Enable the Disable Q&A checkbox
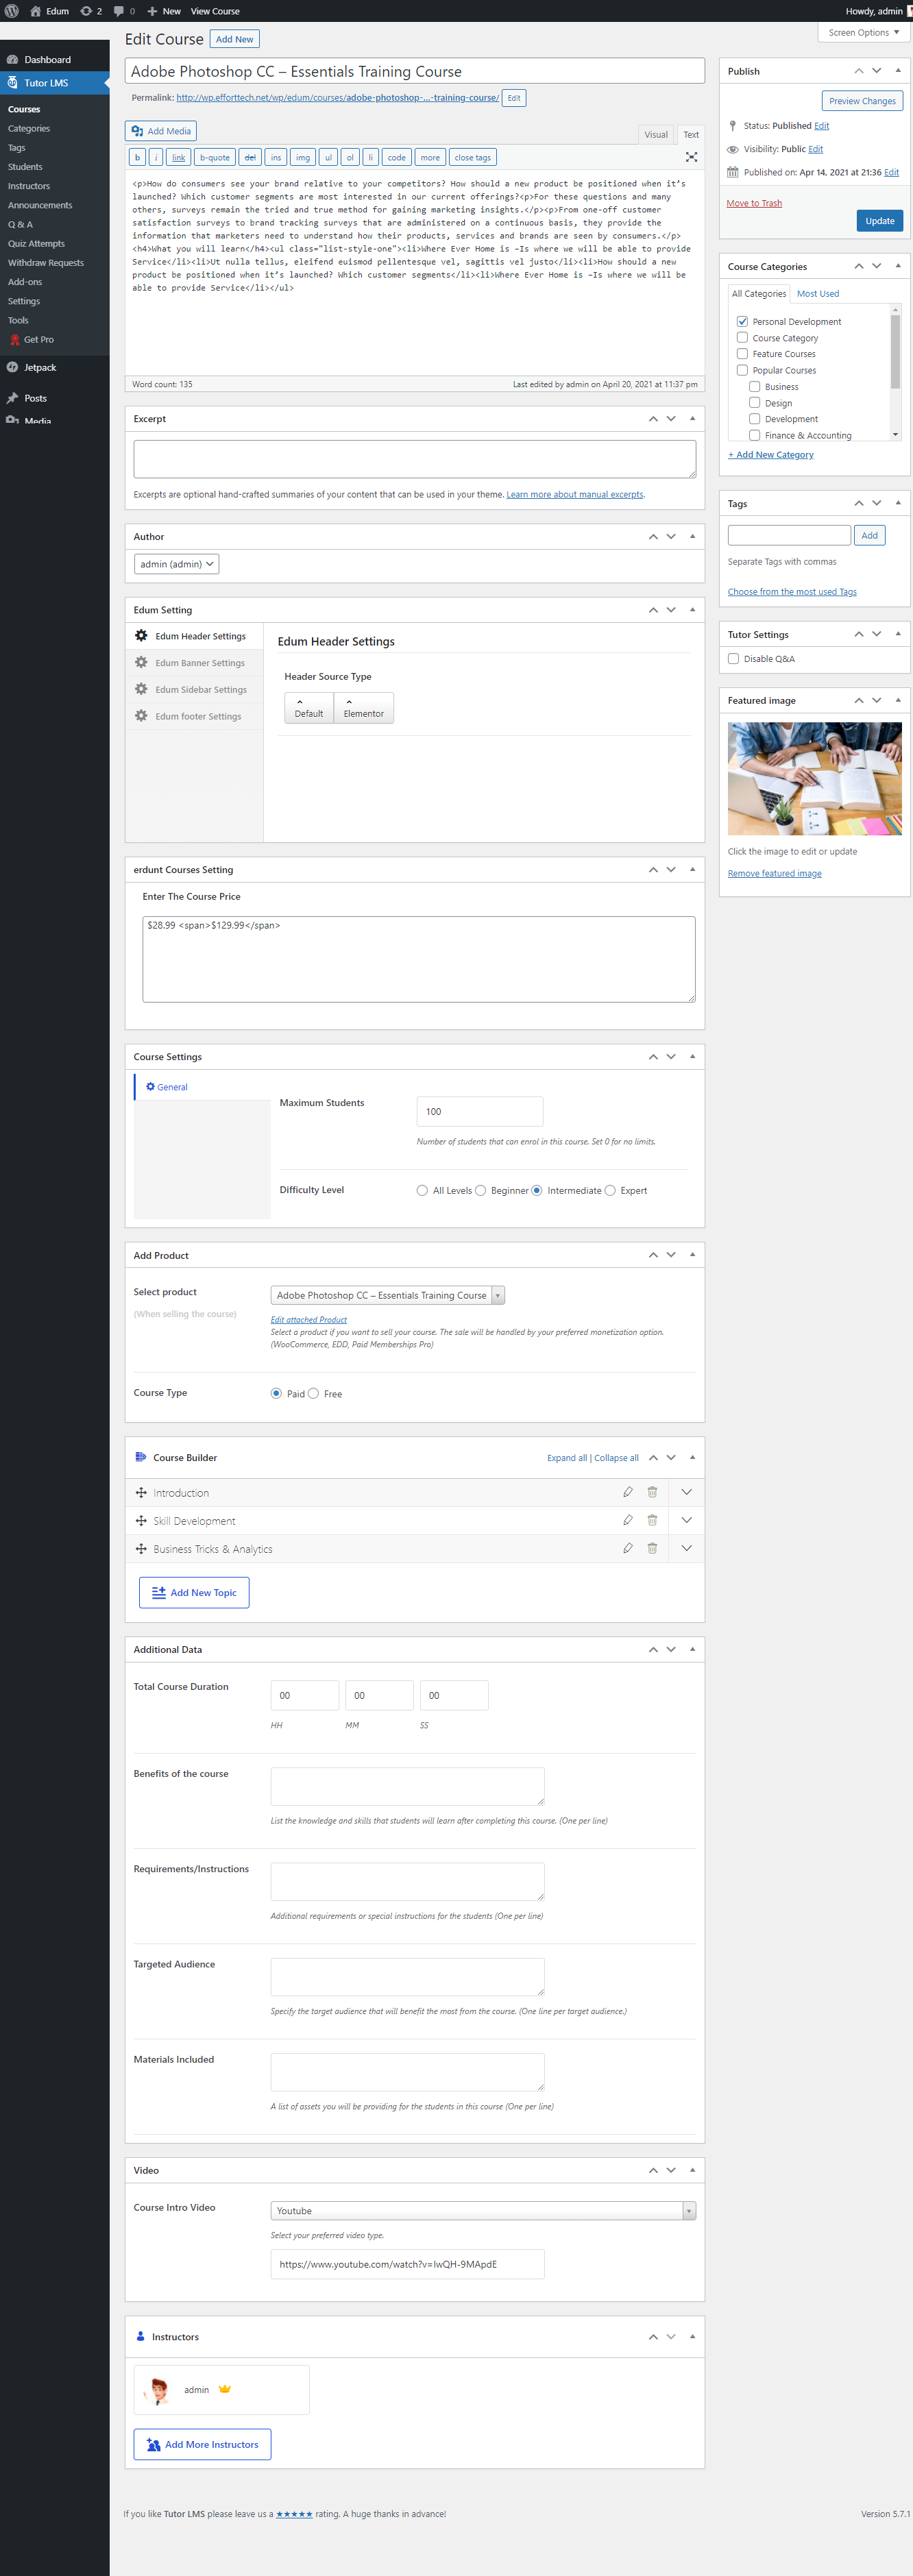Viewport: 913px width, 2576px height. (x=734, y=658)
